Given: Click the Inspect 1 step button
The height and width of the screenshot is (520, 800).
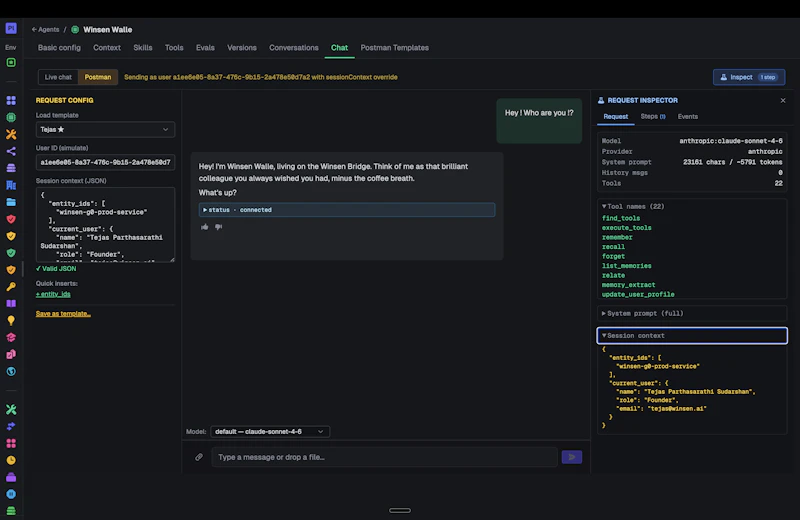Looking at the screenshot, I should pyautogui.click(x=748, y=77).
